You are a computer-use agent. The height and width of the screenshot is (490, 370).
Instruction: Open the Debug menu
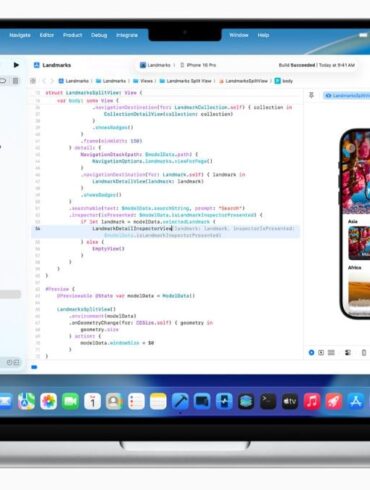99,35
